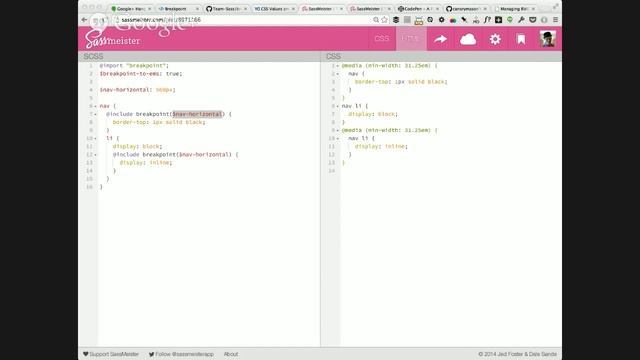The width and height of the screenshot is (640, 360).
Task: Fold the @include block at SCSS line 12
Action: coord(96,155)
